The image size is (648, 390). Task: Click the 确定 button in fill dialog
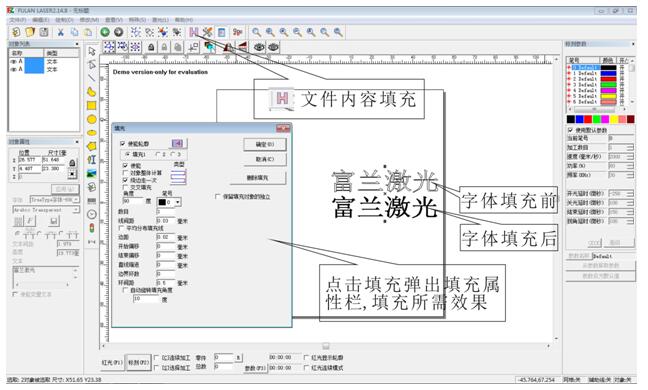[x=264, y=145]
